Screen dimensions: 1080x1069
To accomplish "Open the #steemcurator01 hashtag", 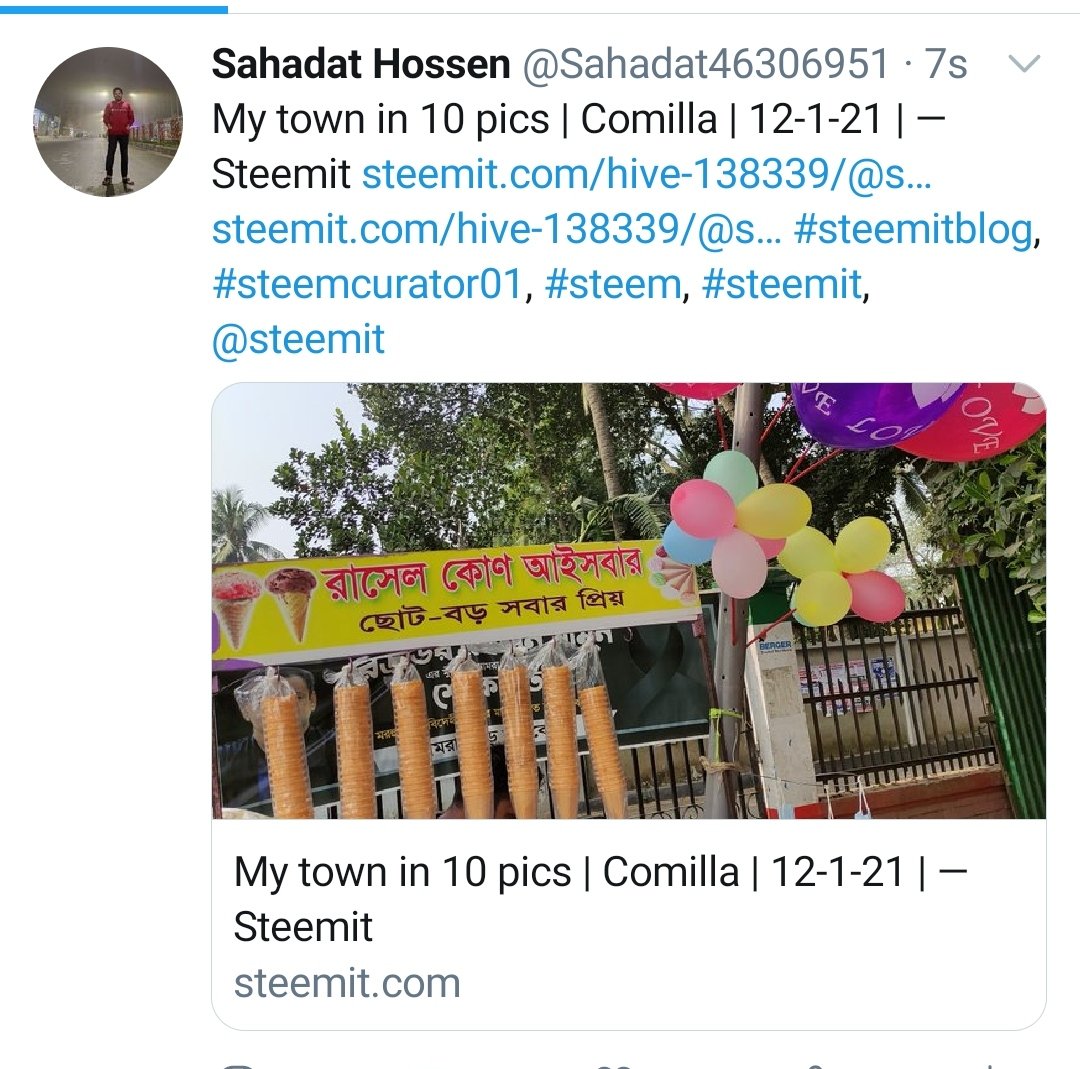I will [x=367, y=284].
